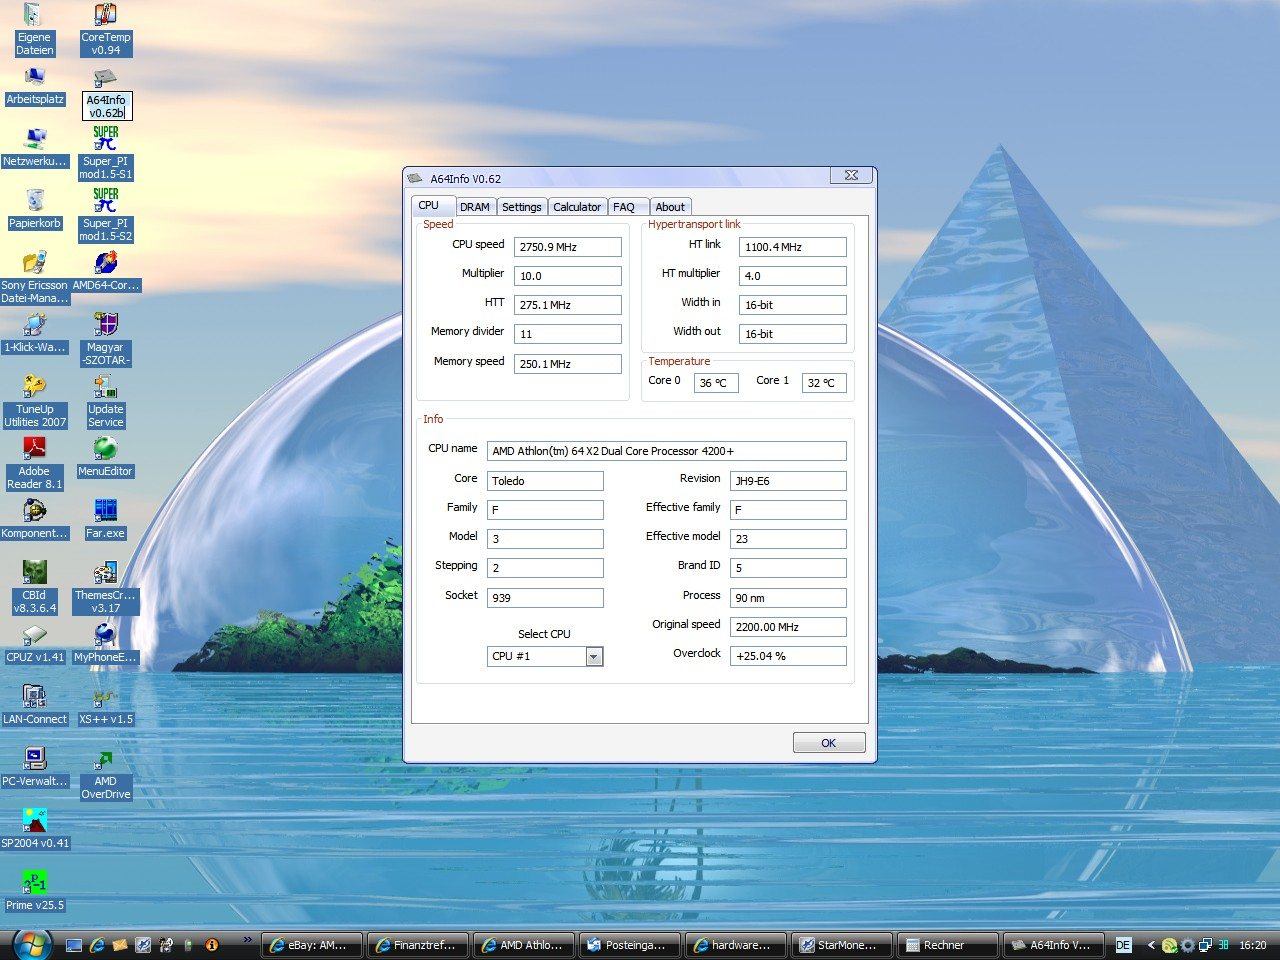
Task: Click the Show Desktop quick launch icon
Action: [x=74, y=945]
